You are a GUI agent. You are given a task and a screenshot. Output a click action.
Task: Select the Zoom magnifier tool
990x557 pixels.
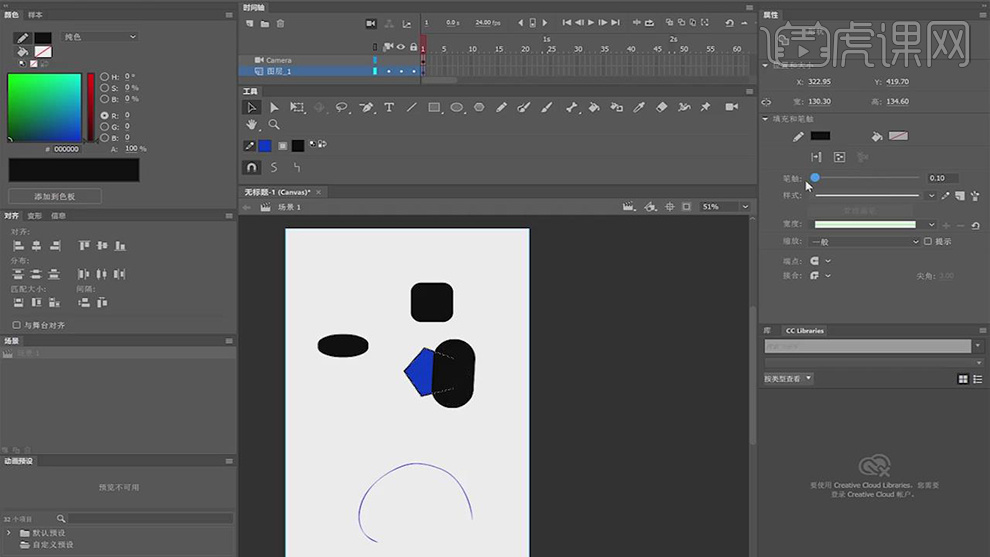pyautogui.click(x=274, y=125)
